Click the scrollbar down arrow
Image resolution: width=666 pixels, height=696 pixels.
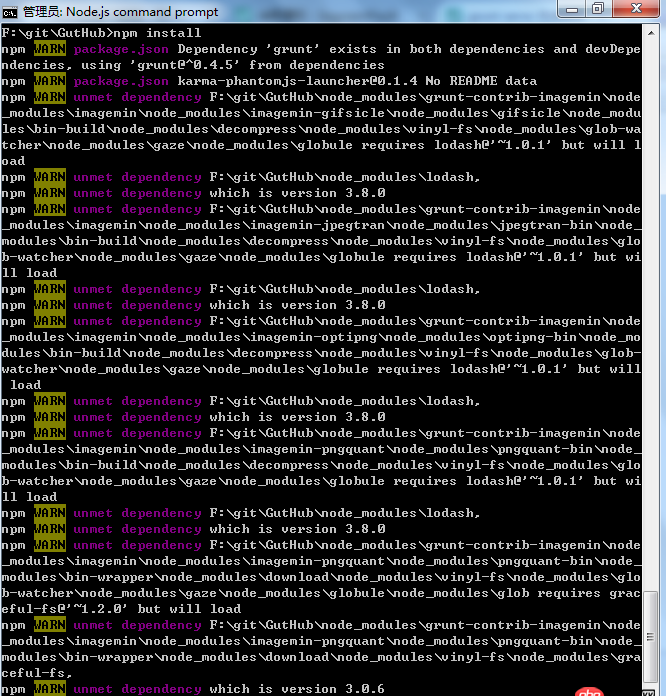point(651,687)
